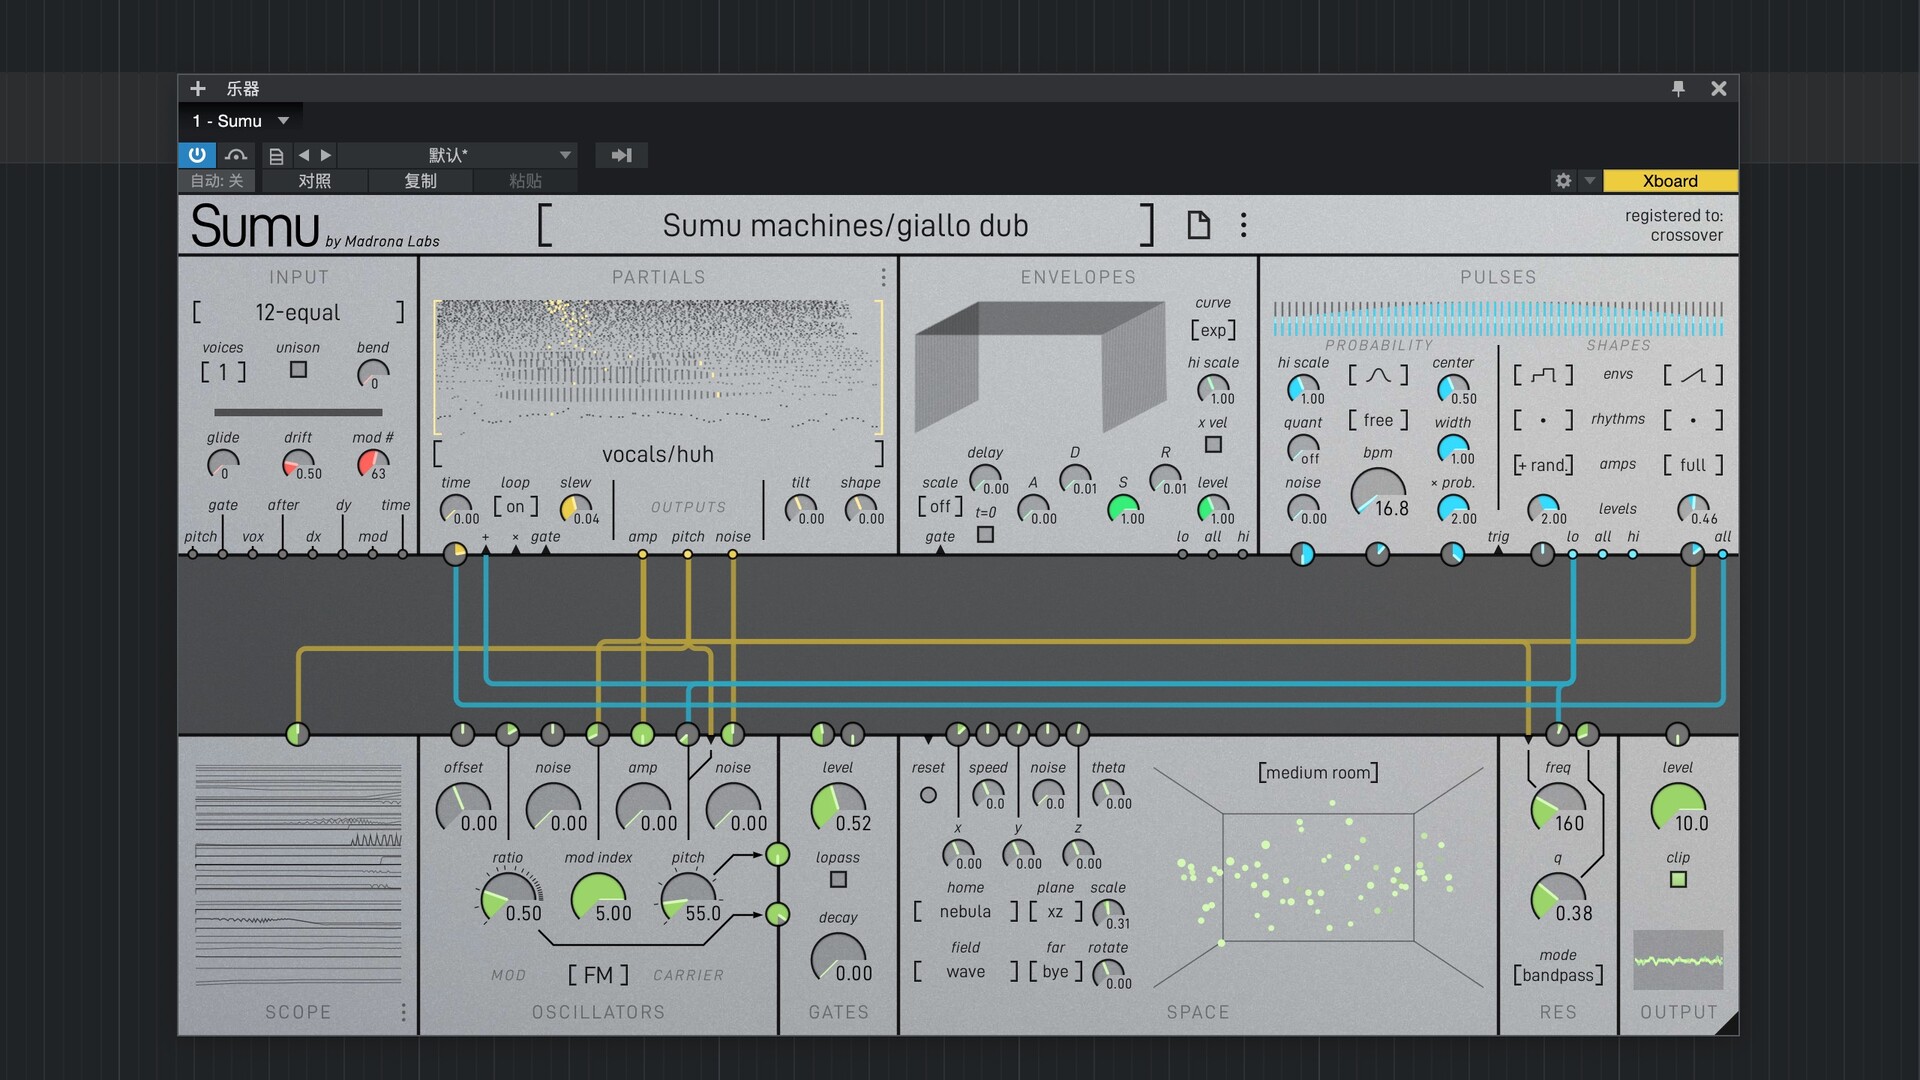This screenshot has width=1920, height=1080.
Task: Click the + rand amps option
Action: 1543,465
